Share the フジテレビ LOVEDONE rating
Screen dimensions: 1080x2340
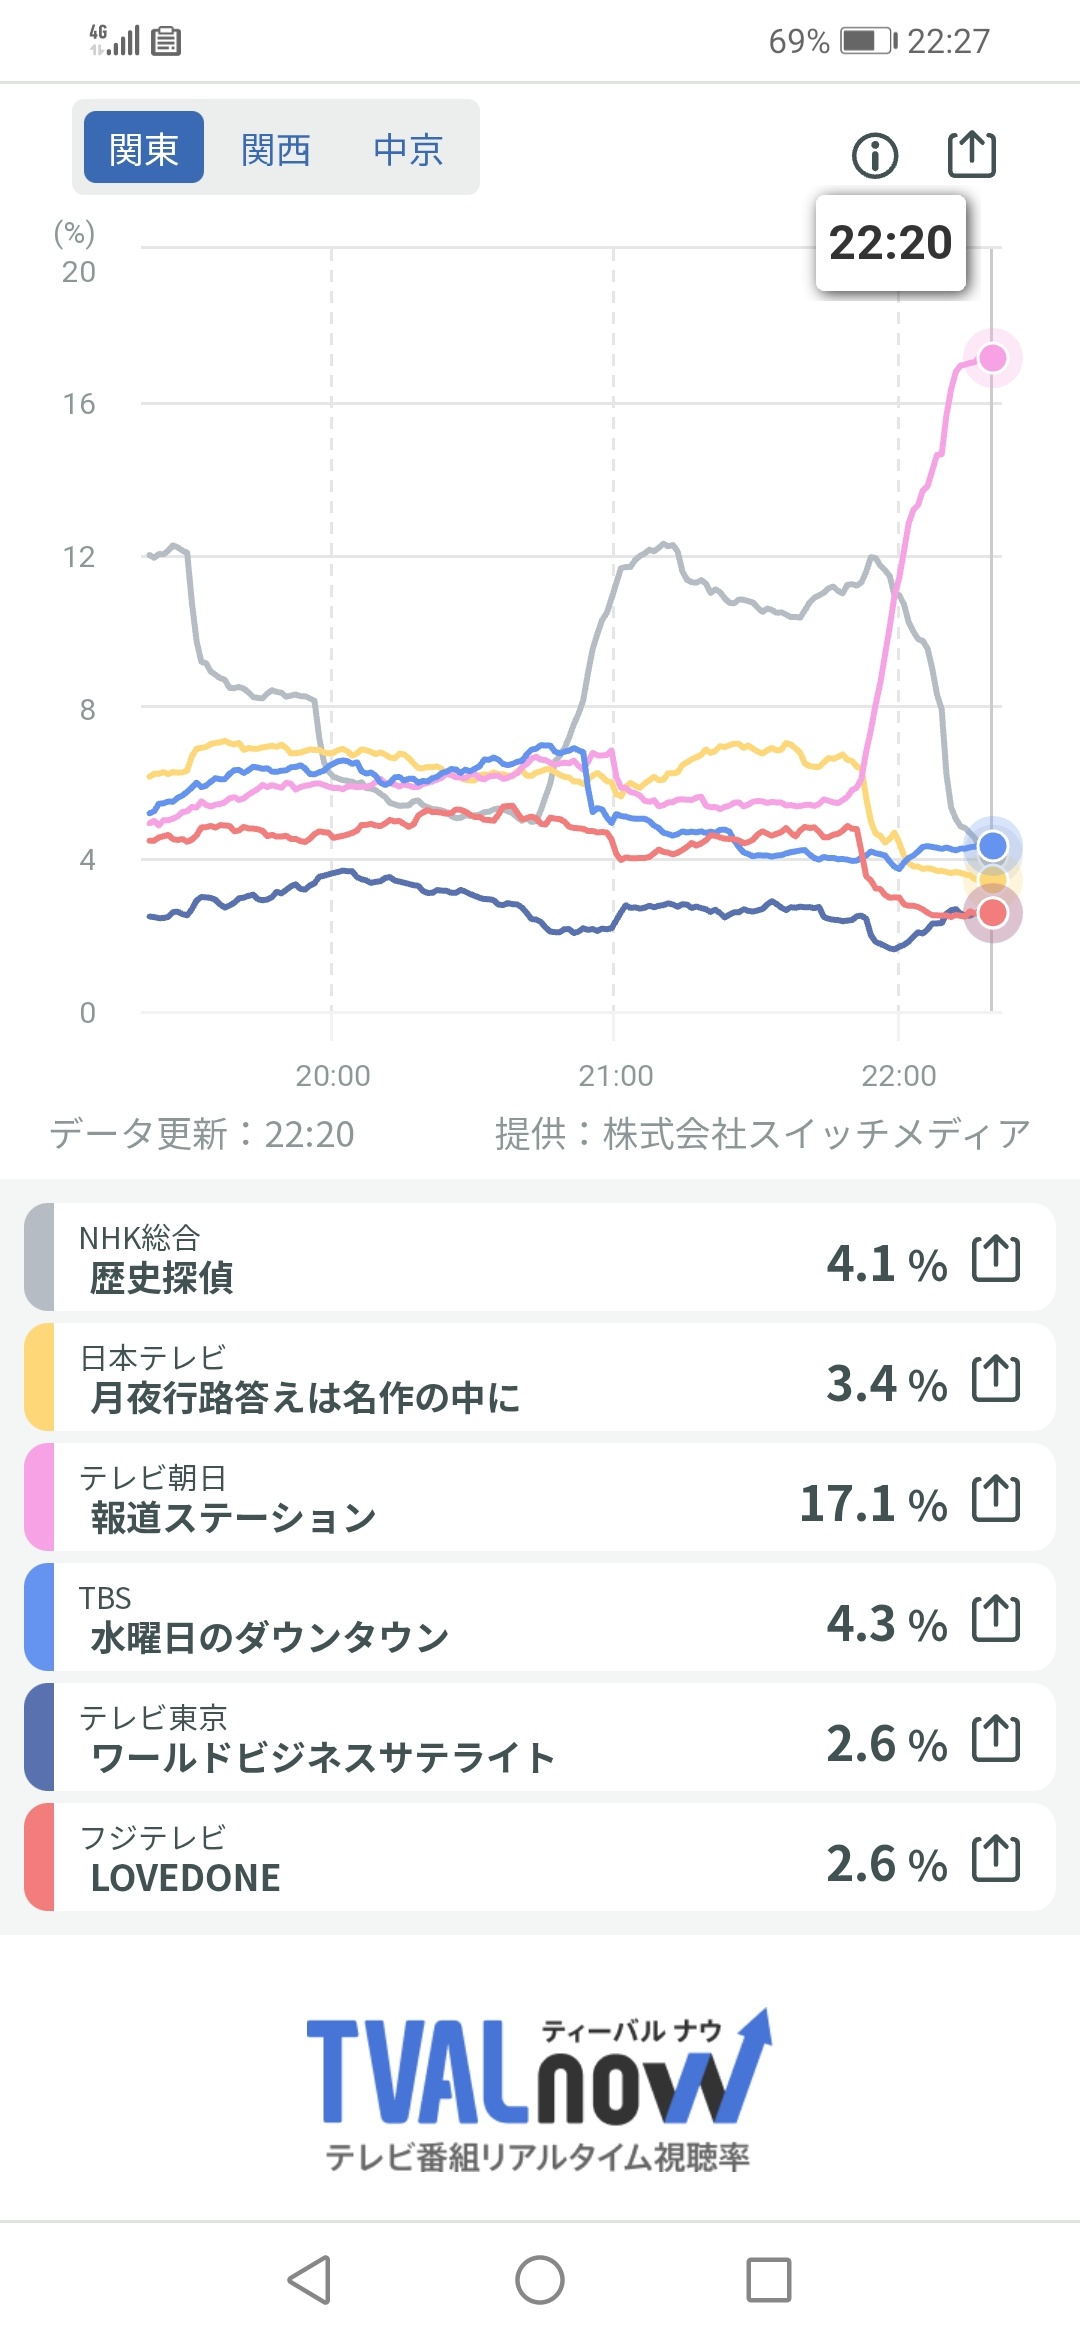tap(996, 1858)
